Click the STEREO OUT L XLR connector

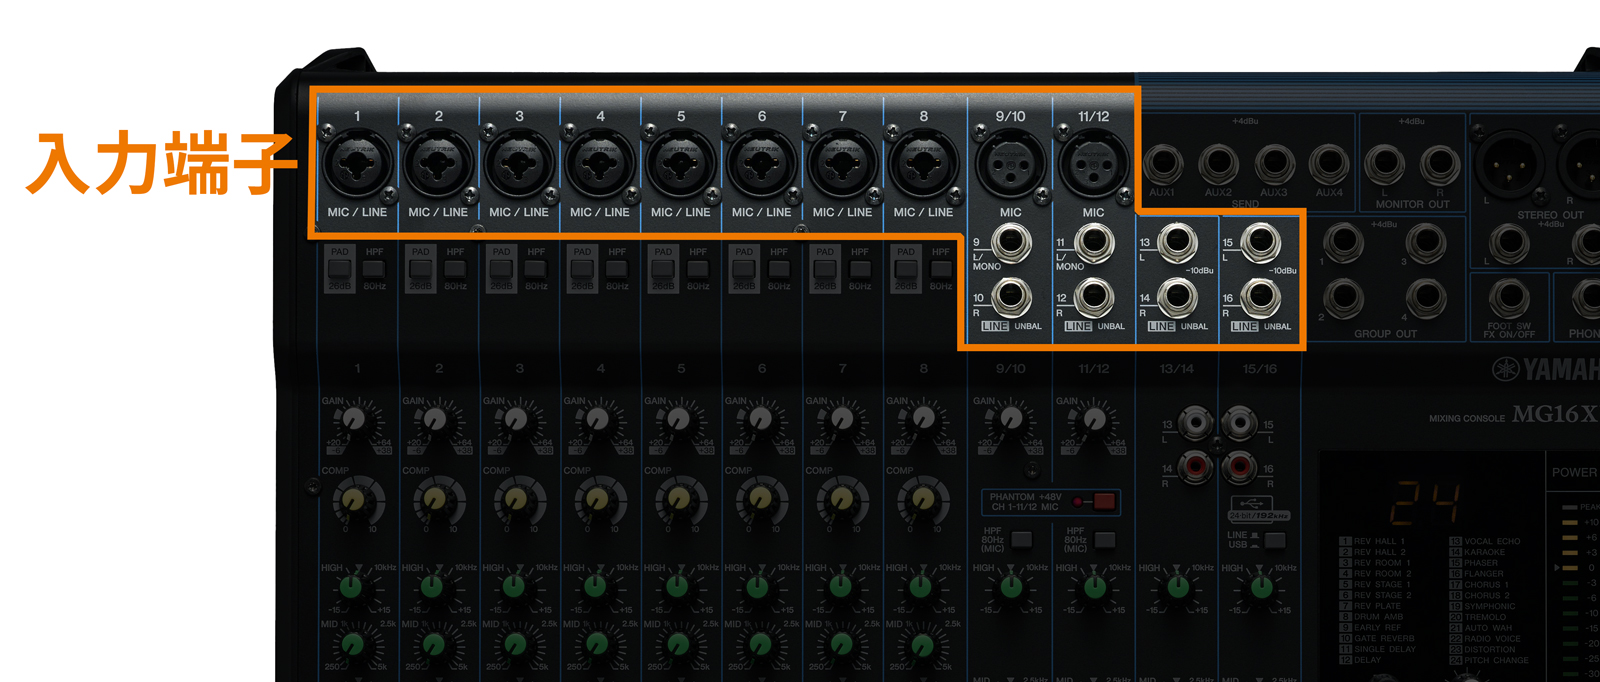pyautogui.click(x=1508, y=164)
